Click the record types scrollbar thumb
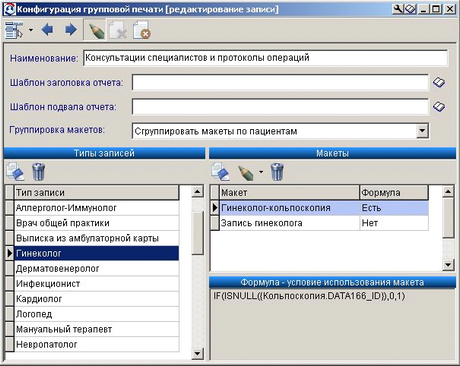Viewport: 460px width, 366px height. pyautogui.click(x=198, y=233)
